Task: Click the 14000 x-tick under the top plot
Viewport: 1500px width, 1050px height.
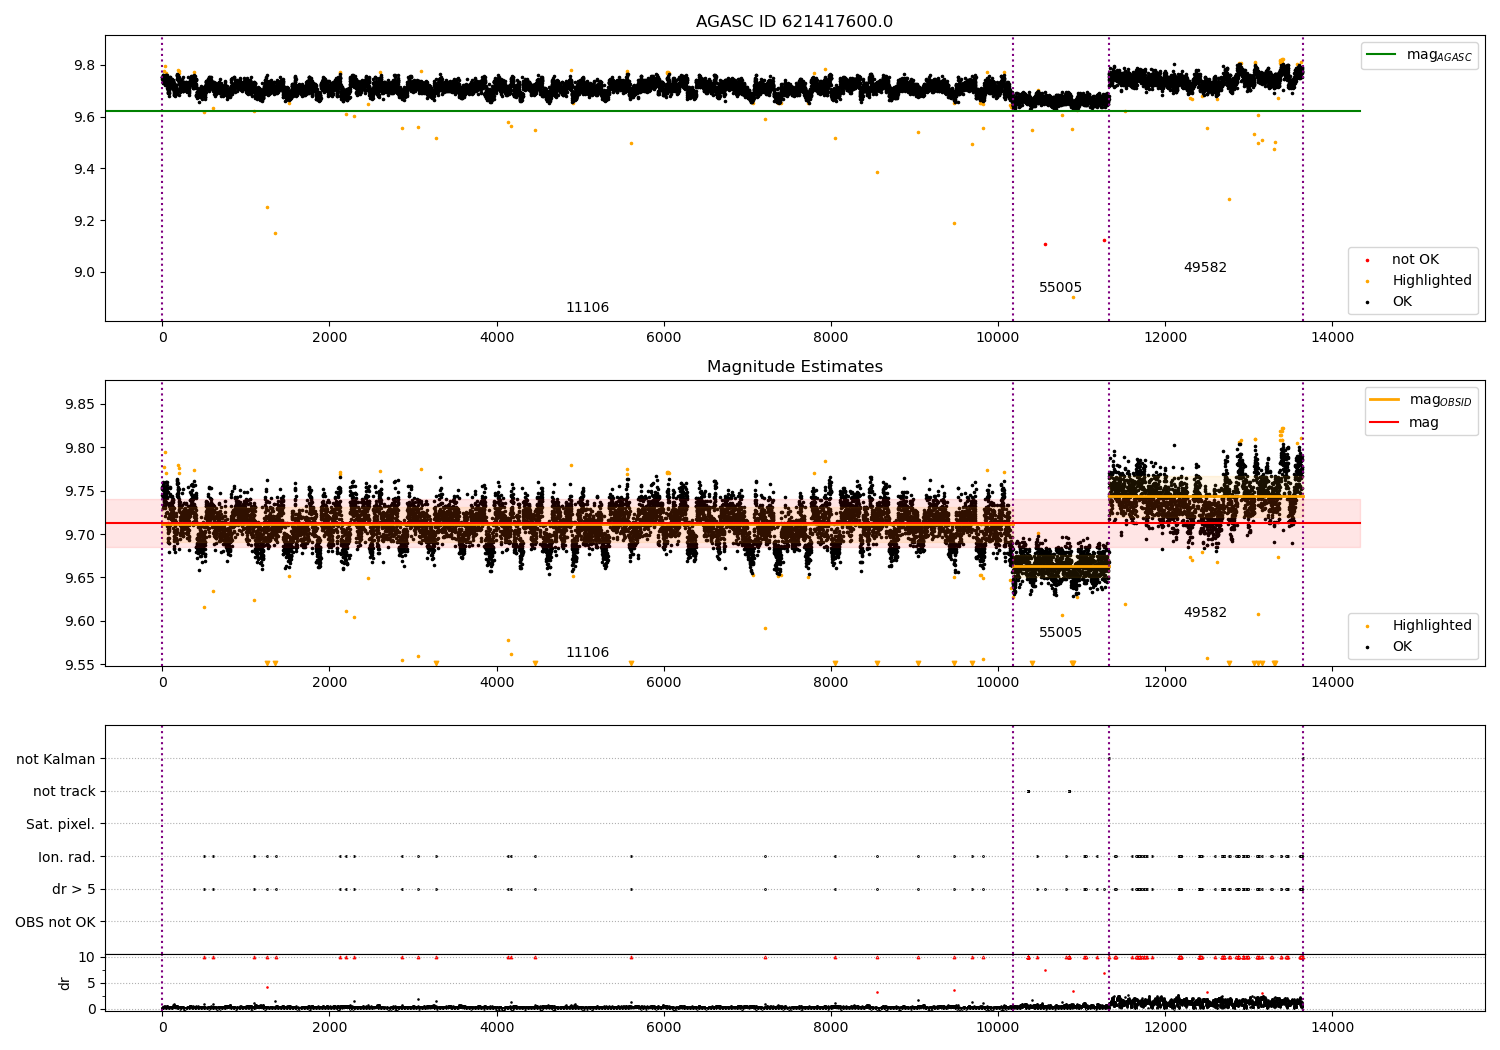Action: tap(1332, 338)
